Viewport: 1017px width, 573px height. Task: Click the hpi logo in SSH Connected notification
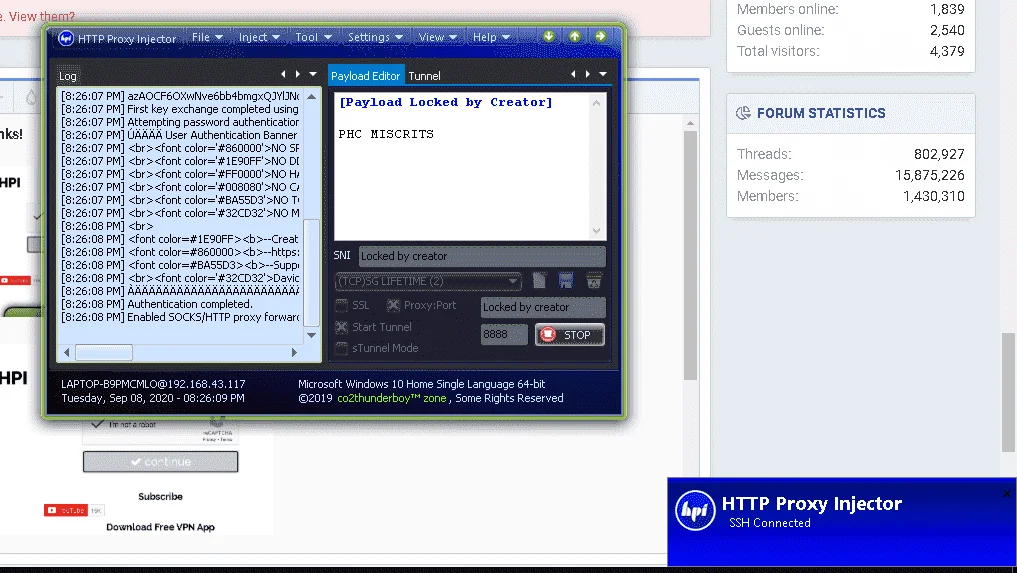tap(695, 511)
